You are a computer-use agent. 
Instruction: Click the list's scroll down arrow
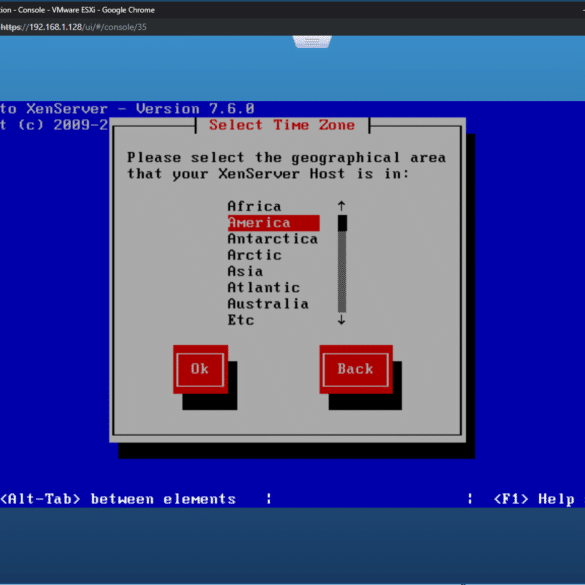(x=342, y=320)
